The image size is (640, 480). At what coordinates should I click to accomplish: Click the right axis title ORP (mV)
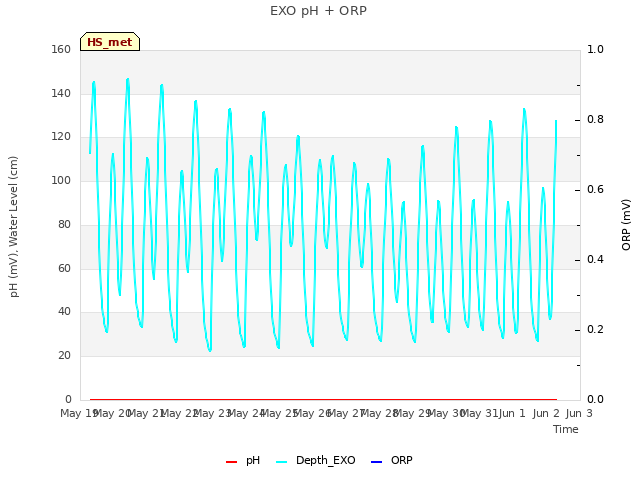[x=626, y=225]
